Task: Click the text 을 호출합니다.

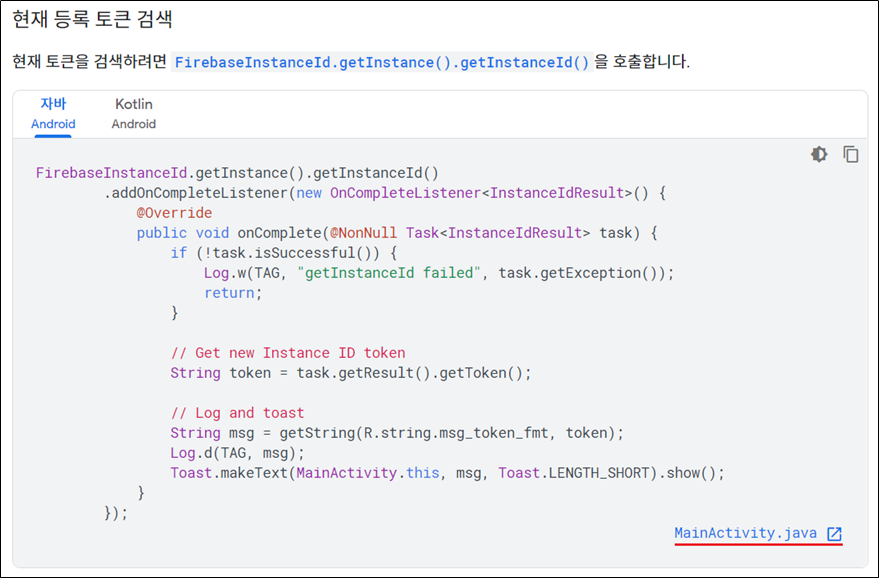Action: coord(642,62)
